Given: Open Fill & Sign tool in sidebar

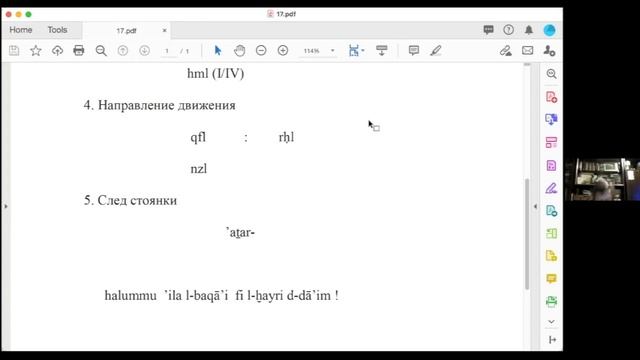Looking at the screenshot, I should (551, 188).
